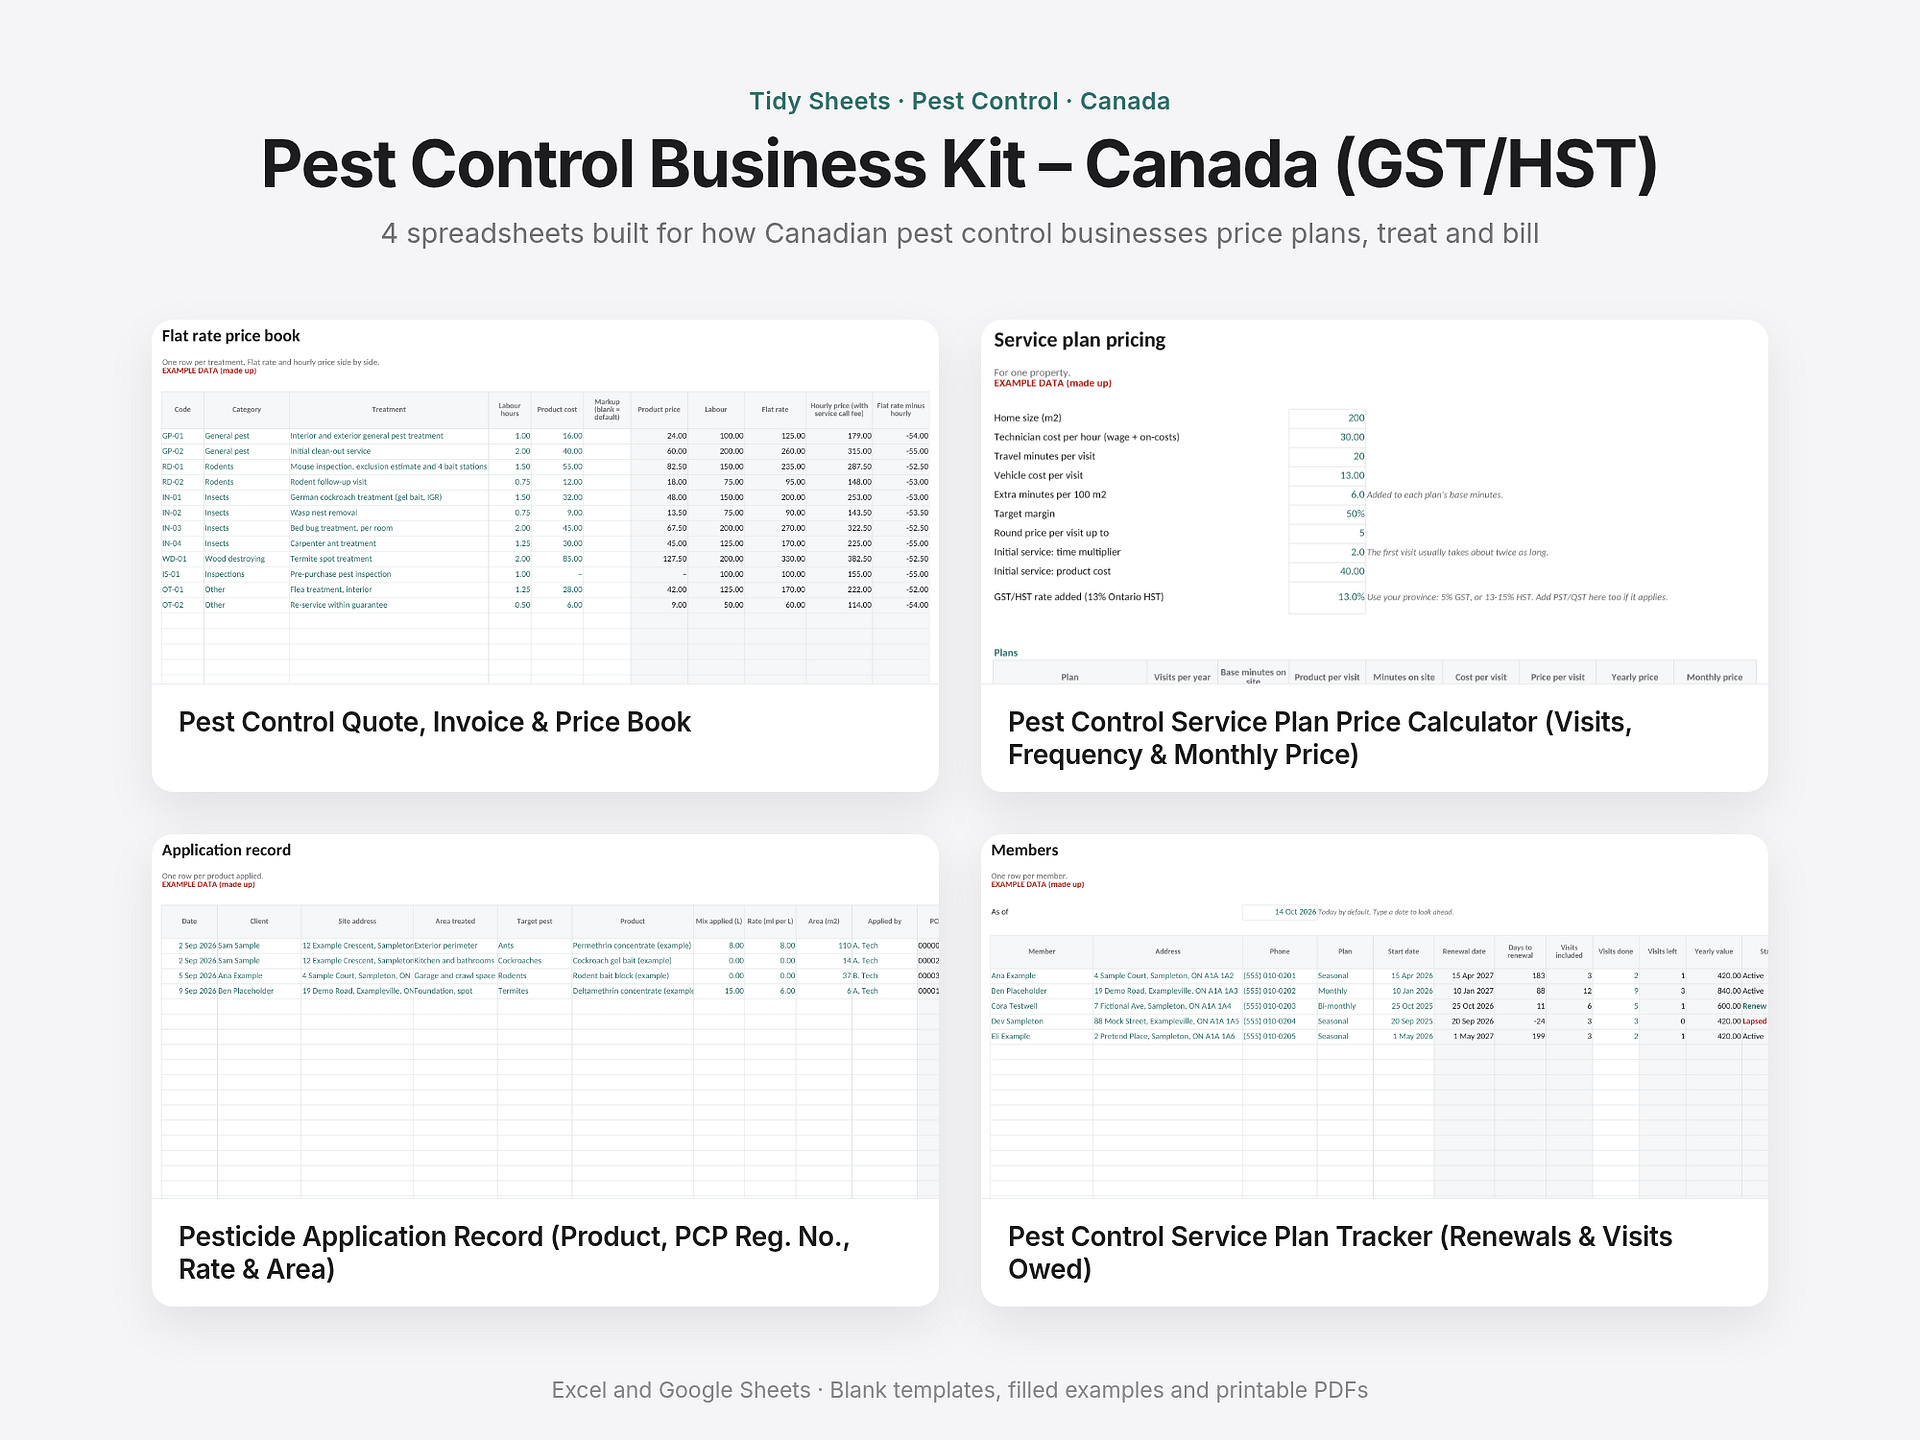This screenshot has width=1920, height=1440.
Task: Click the 'Technician cost per hour' label
Action: (1086, 437)
